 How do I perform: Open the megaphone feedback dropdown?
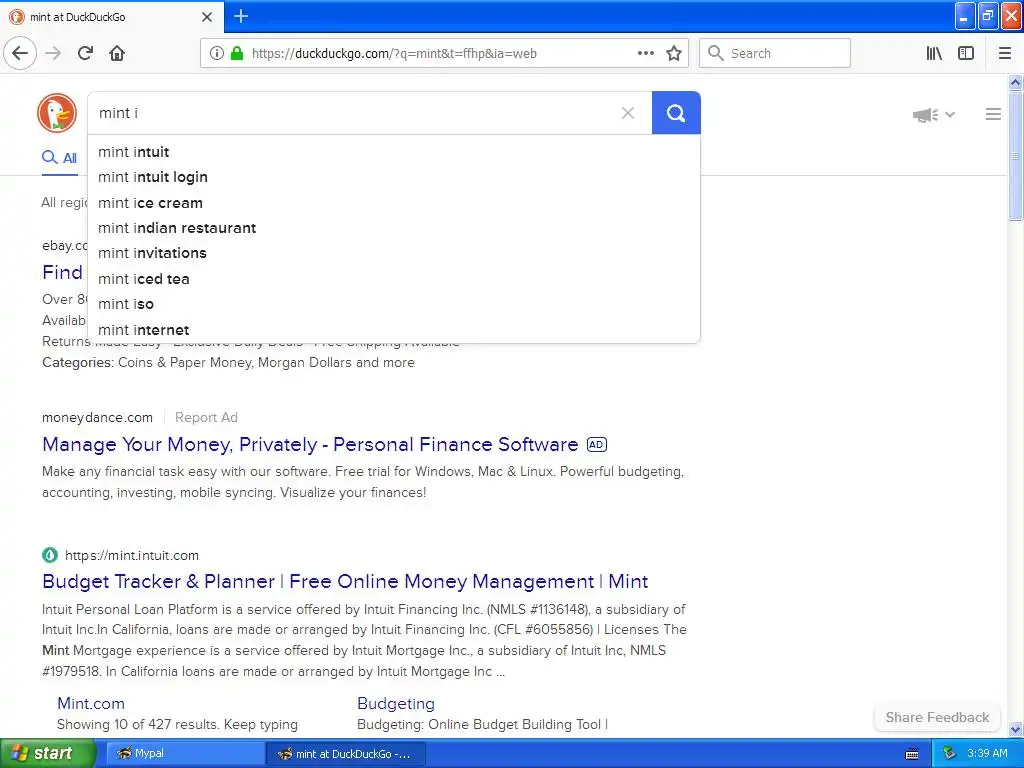pyautogui.click(x=934, y=115)
